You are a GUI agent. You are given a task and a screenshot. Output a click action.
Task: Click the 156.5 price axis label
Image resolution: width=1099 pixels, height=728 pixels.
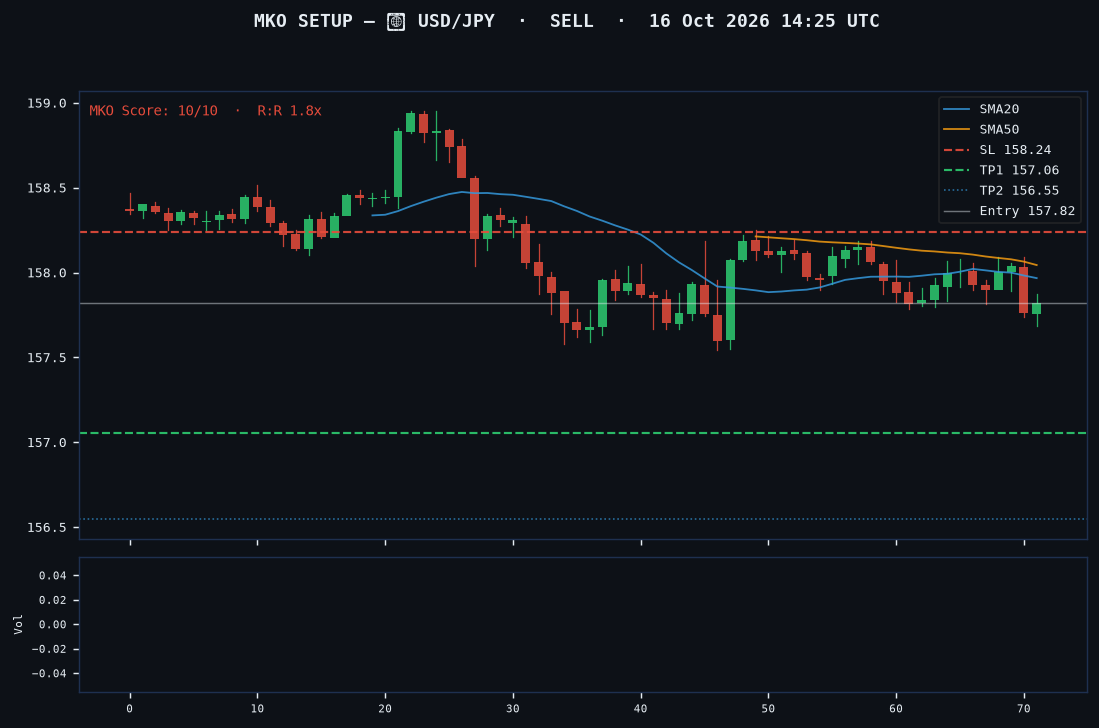[x=47, y=528]
